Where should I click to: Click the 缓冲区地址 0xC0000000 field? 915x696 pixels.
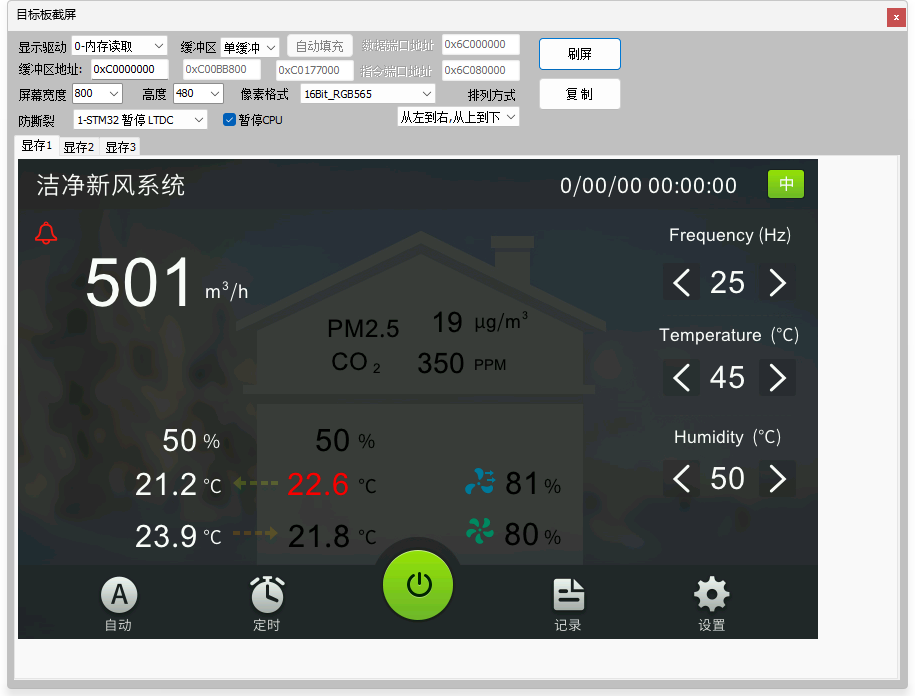[130, 69]
